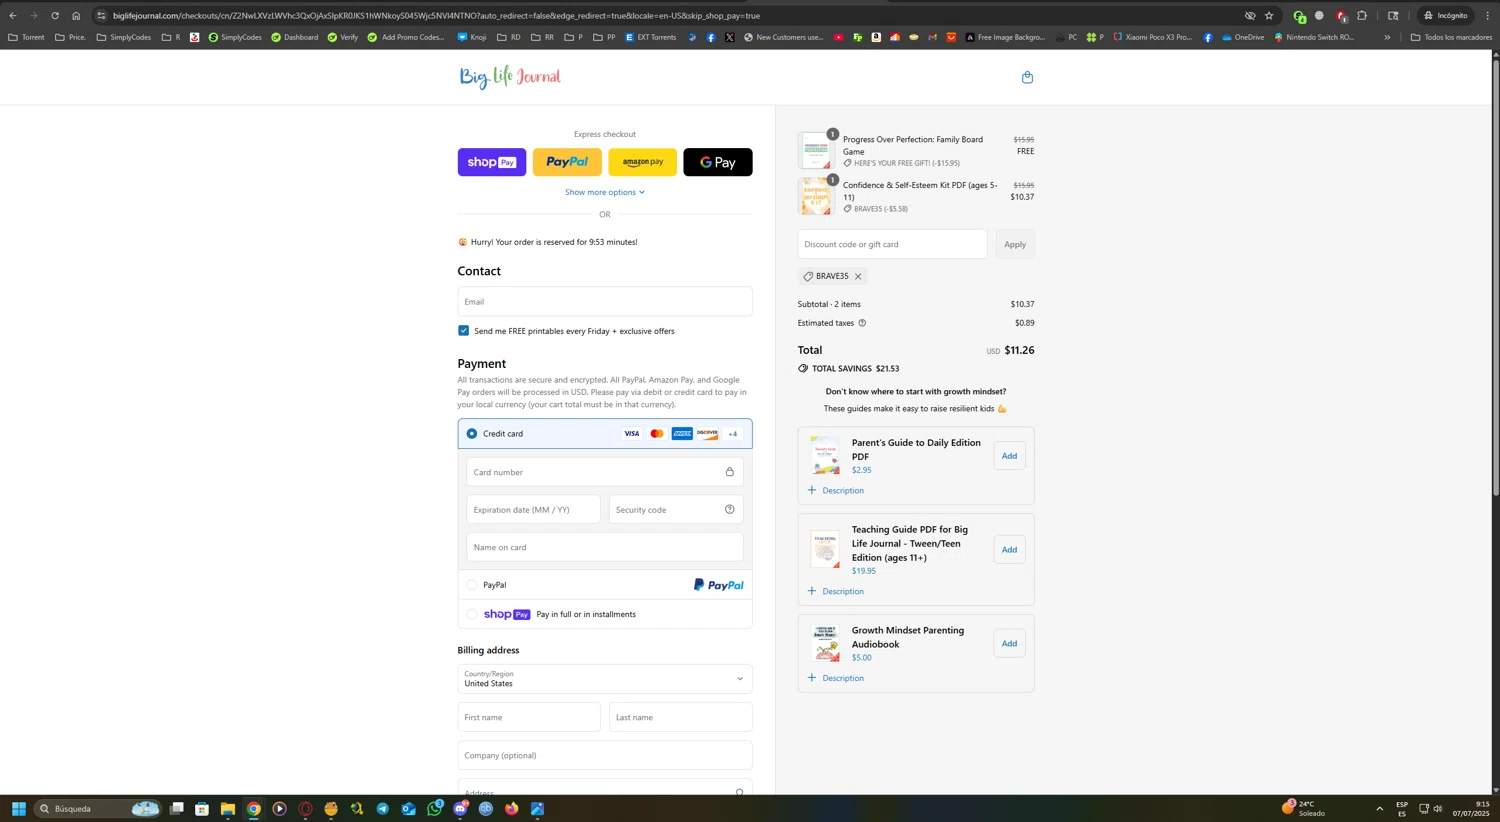Click Confidence & Self-Esteem Kit thumbnail
The height and width of the screenshot is (822, 1500).
coord(816,196)
